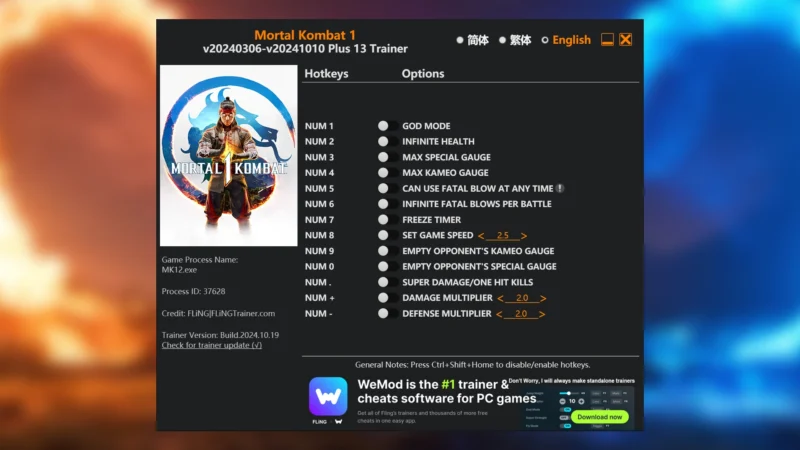Viewport: 800px width, 450px height.
Task: Select English language option
Action: pos(566,40)
